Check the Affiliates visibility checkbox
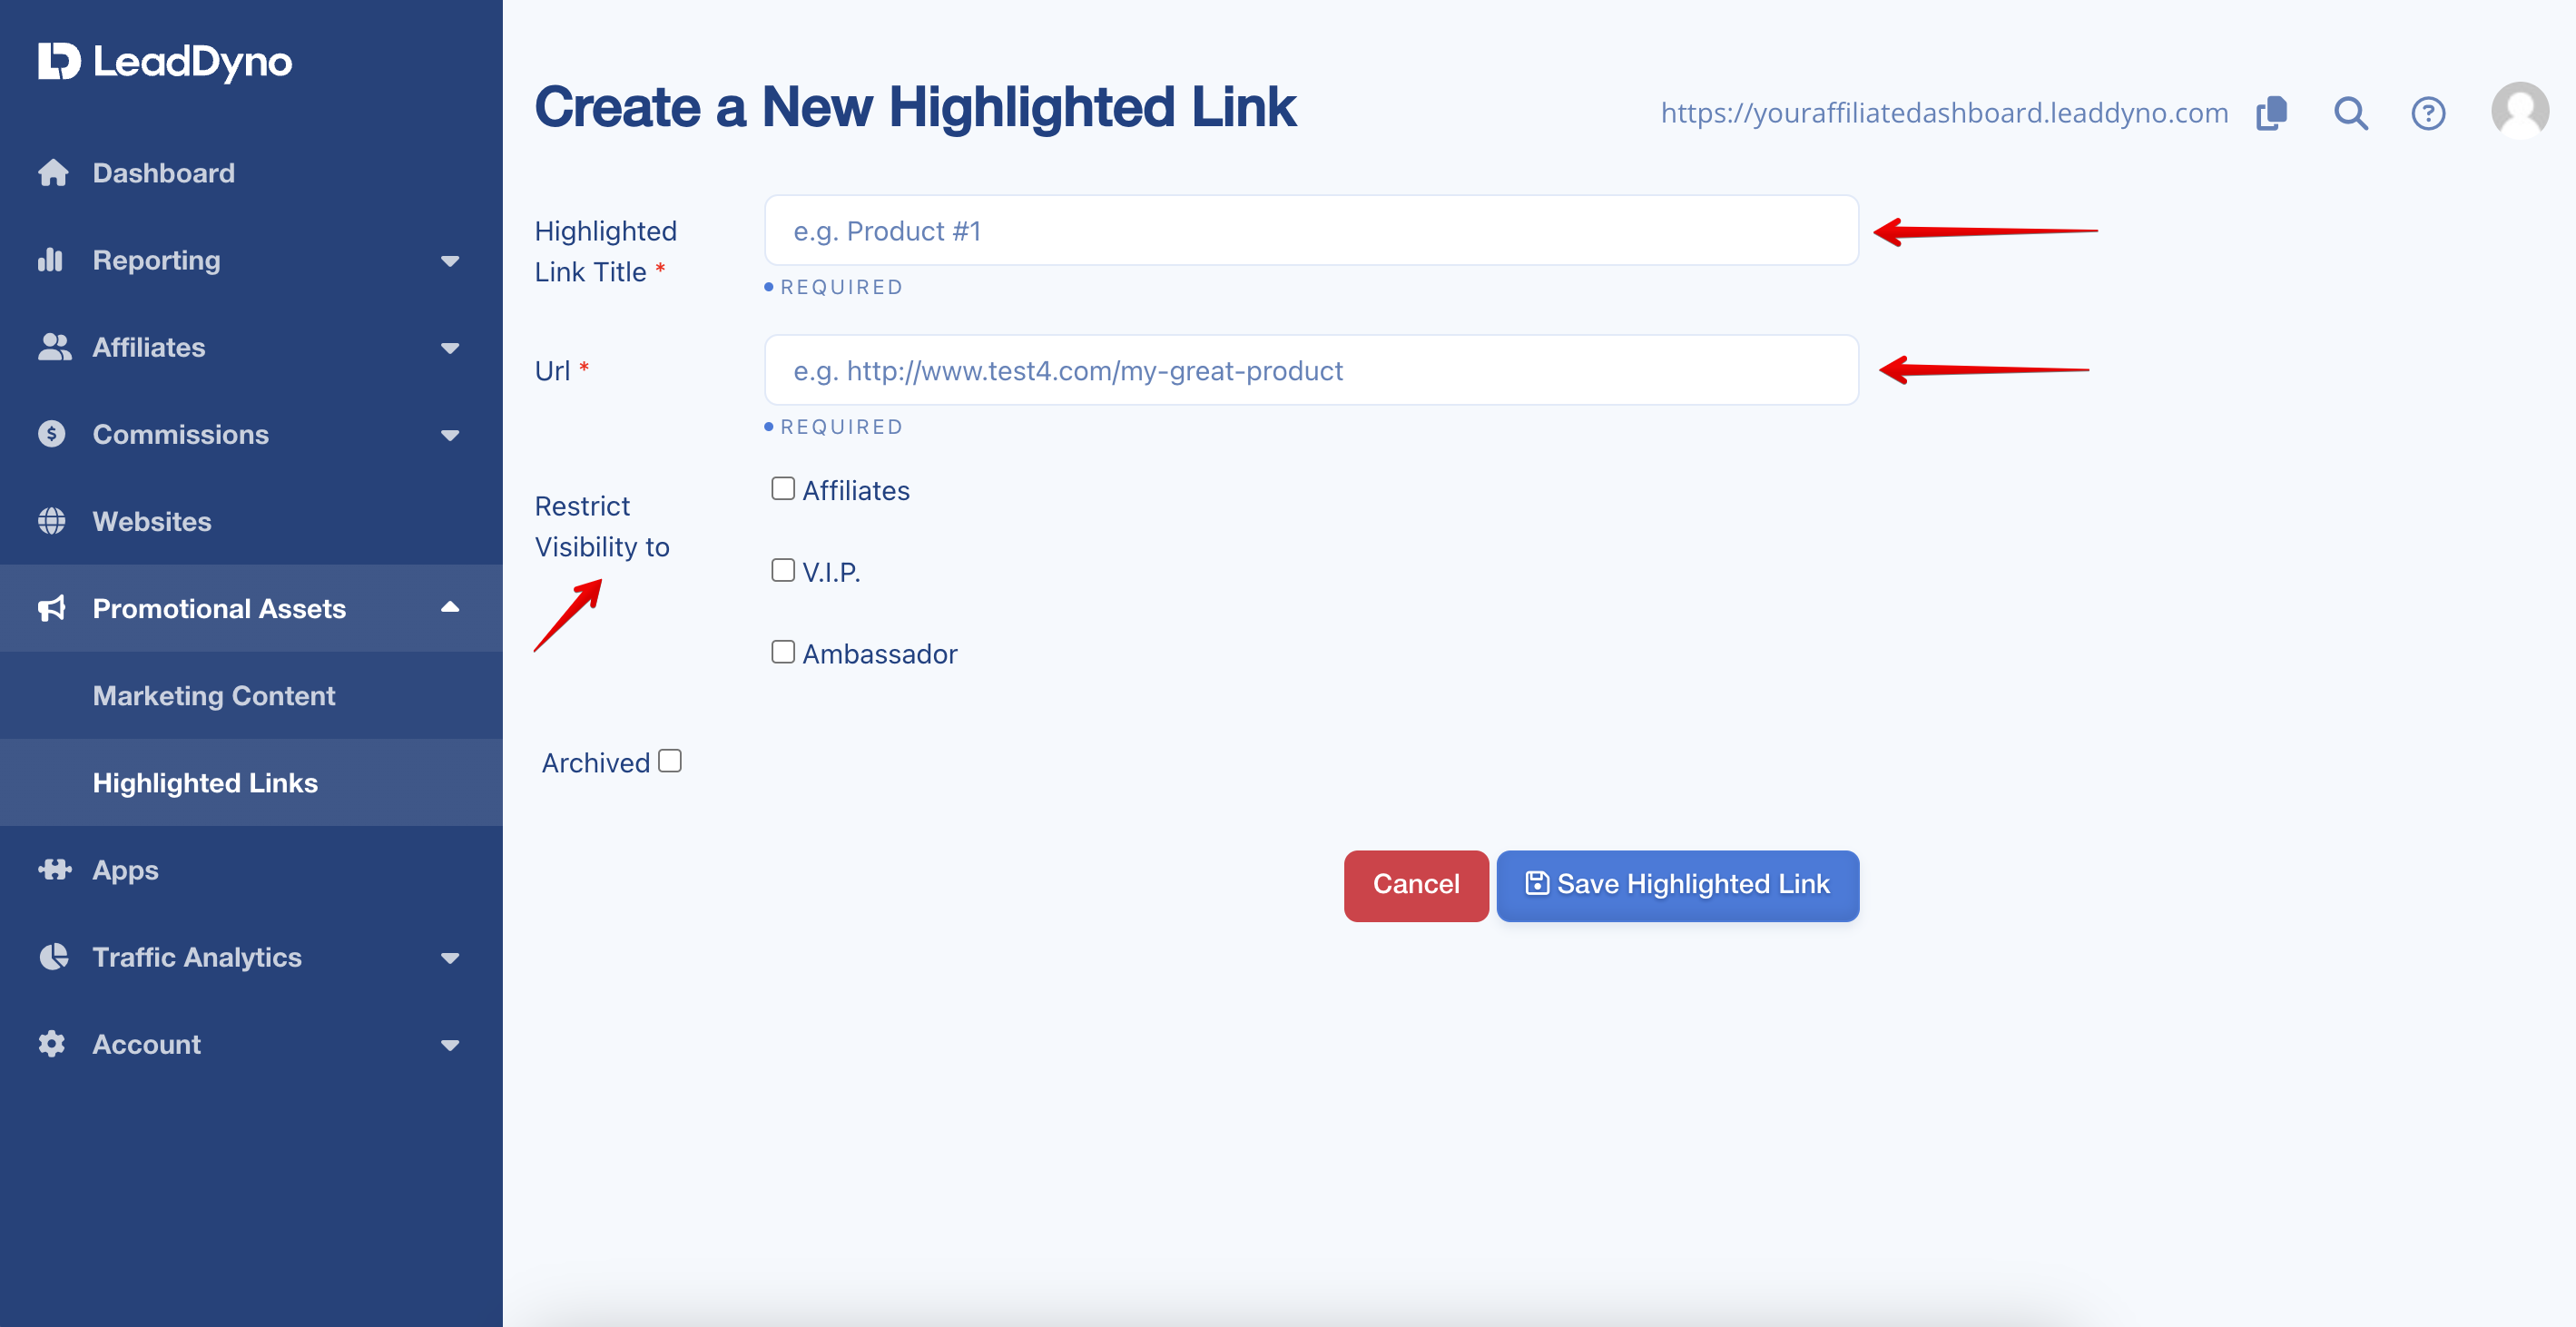The width and height of the screenshot is (2576, 1327). [783, 488]
